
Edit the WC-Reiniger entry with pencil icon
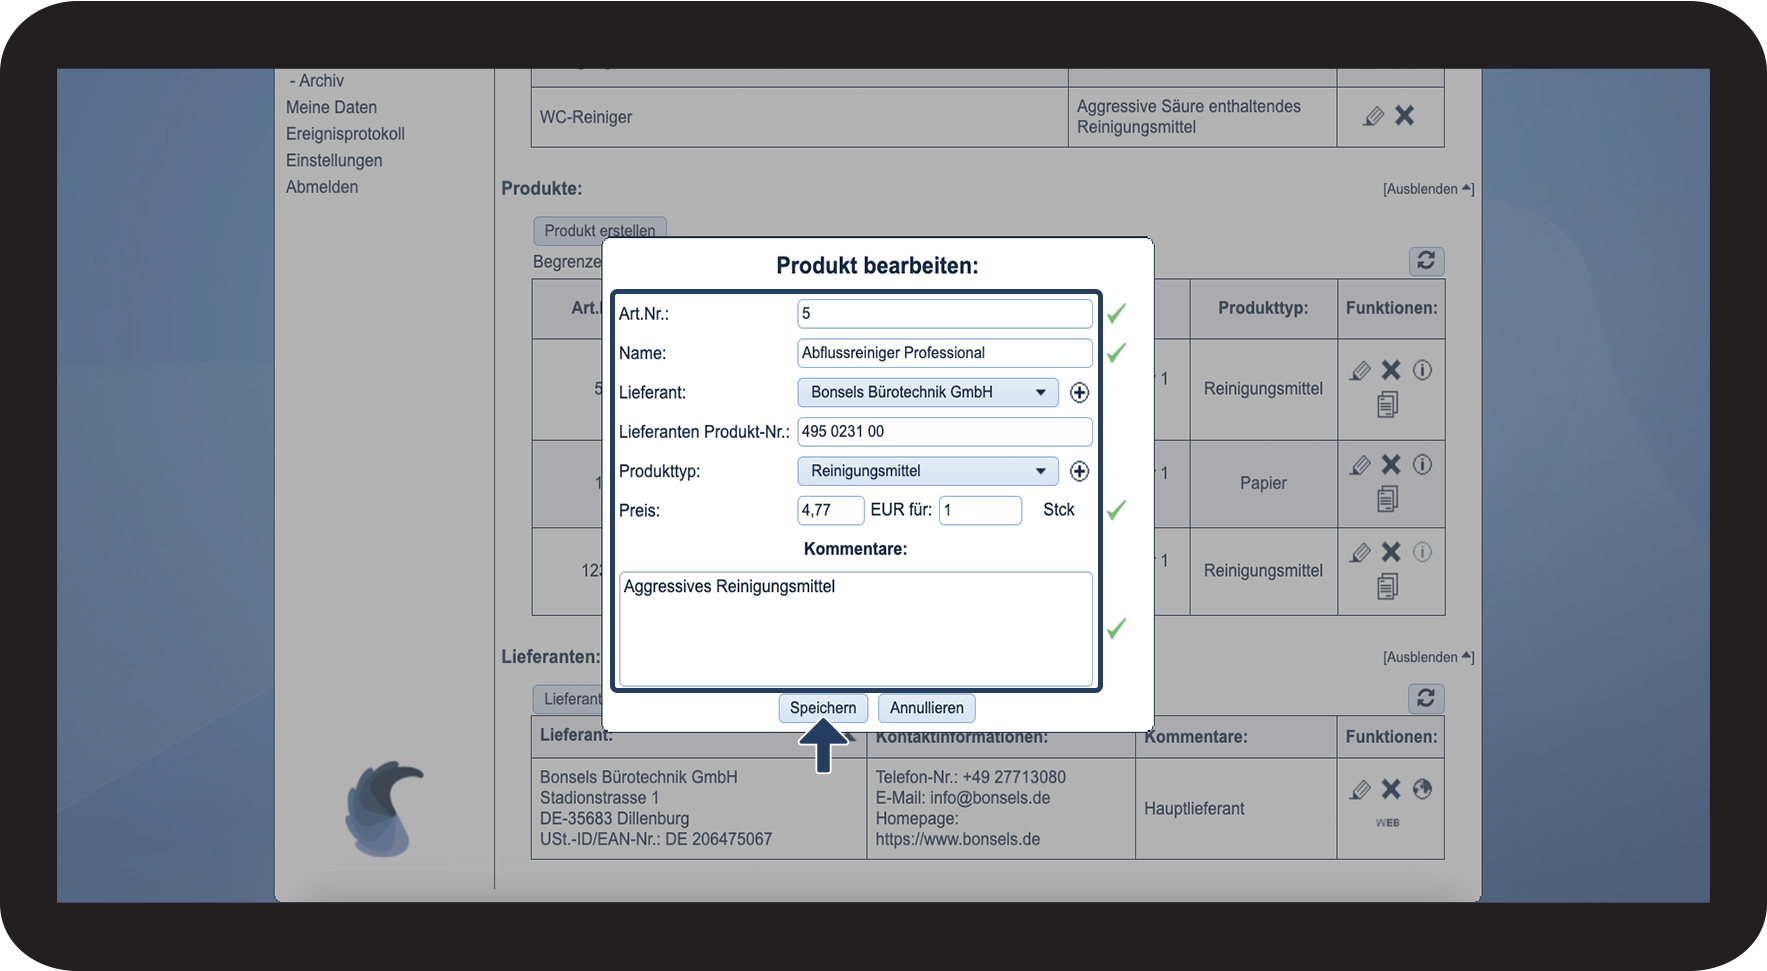point(1374,116)
